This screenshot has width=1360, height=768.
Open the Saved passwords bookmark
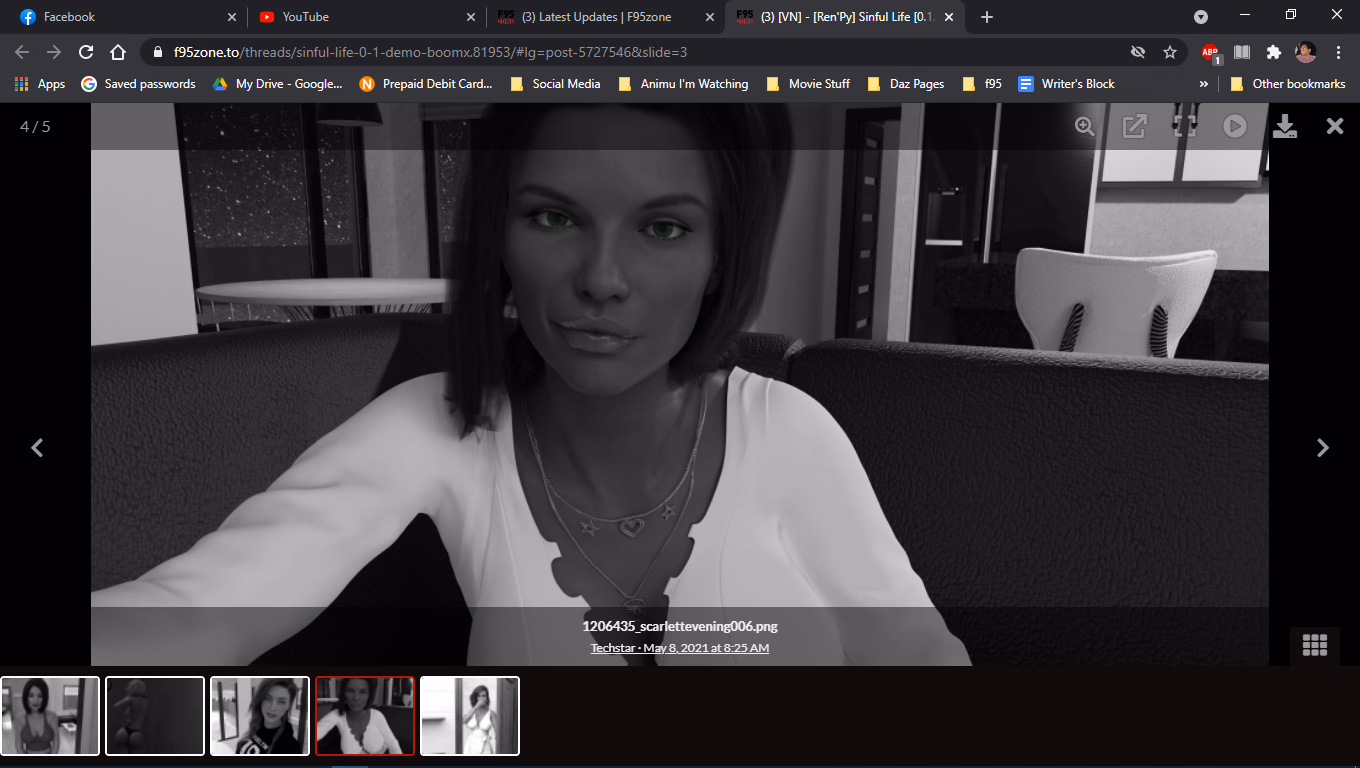point(138,84)
